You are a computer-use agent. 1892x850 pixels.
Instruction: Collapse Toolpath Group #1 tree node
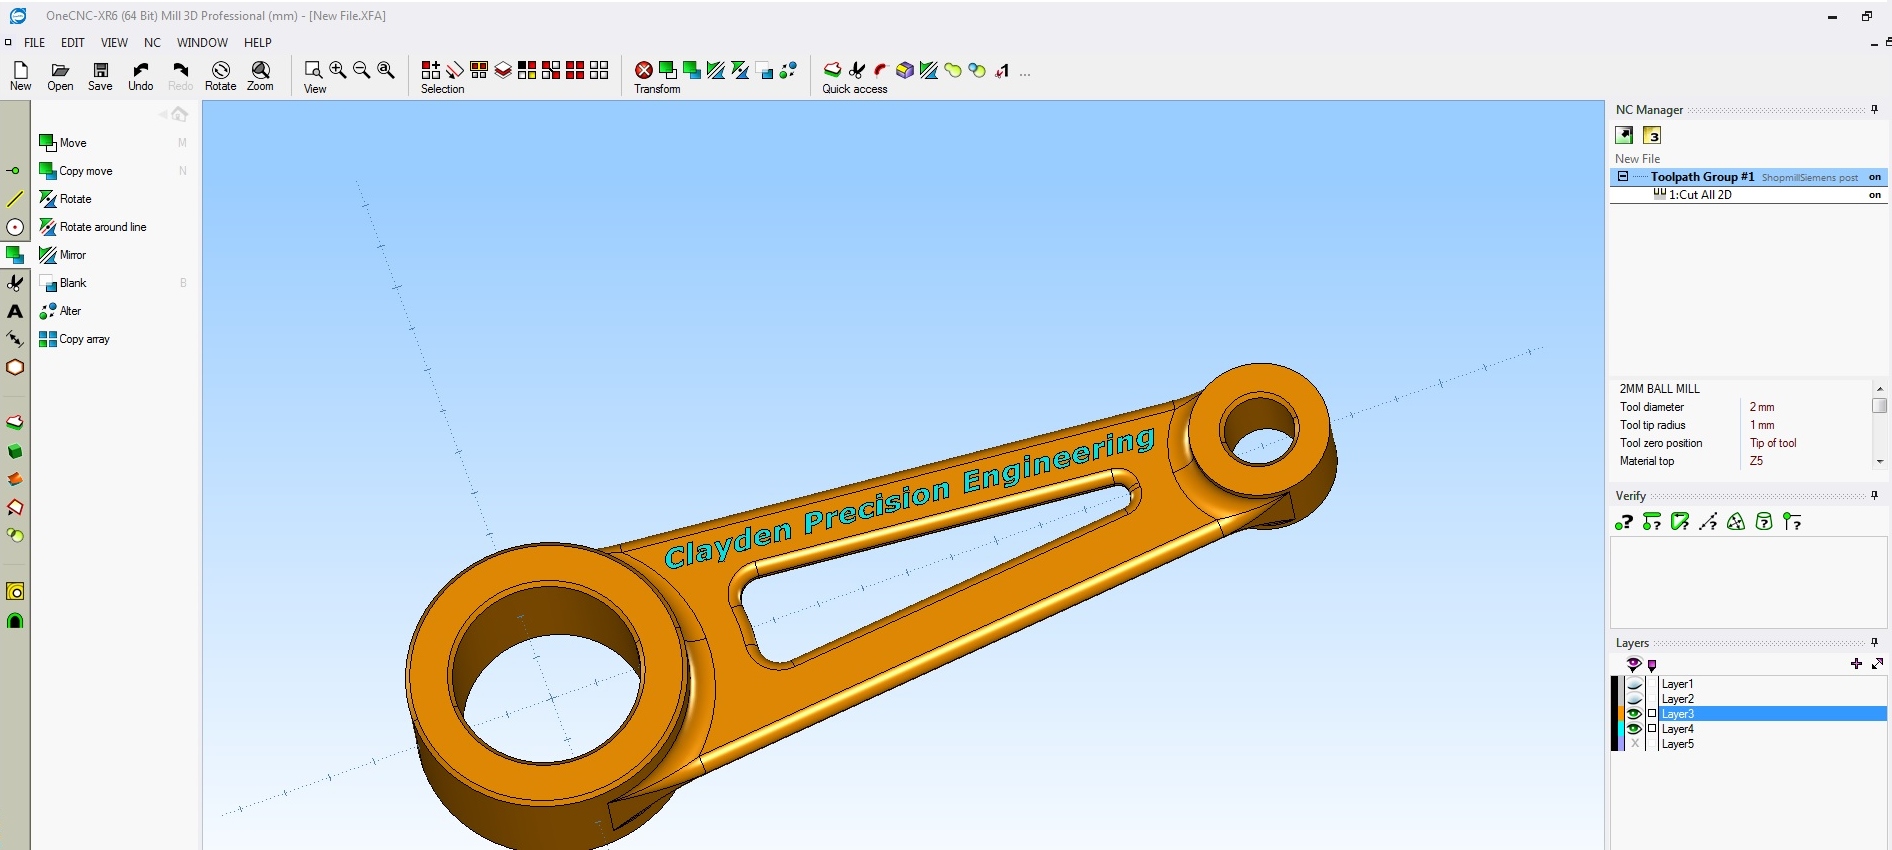1623,177
